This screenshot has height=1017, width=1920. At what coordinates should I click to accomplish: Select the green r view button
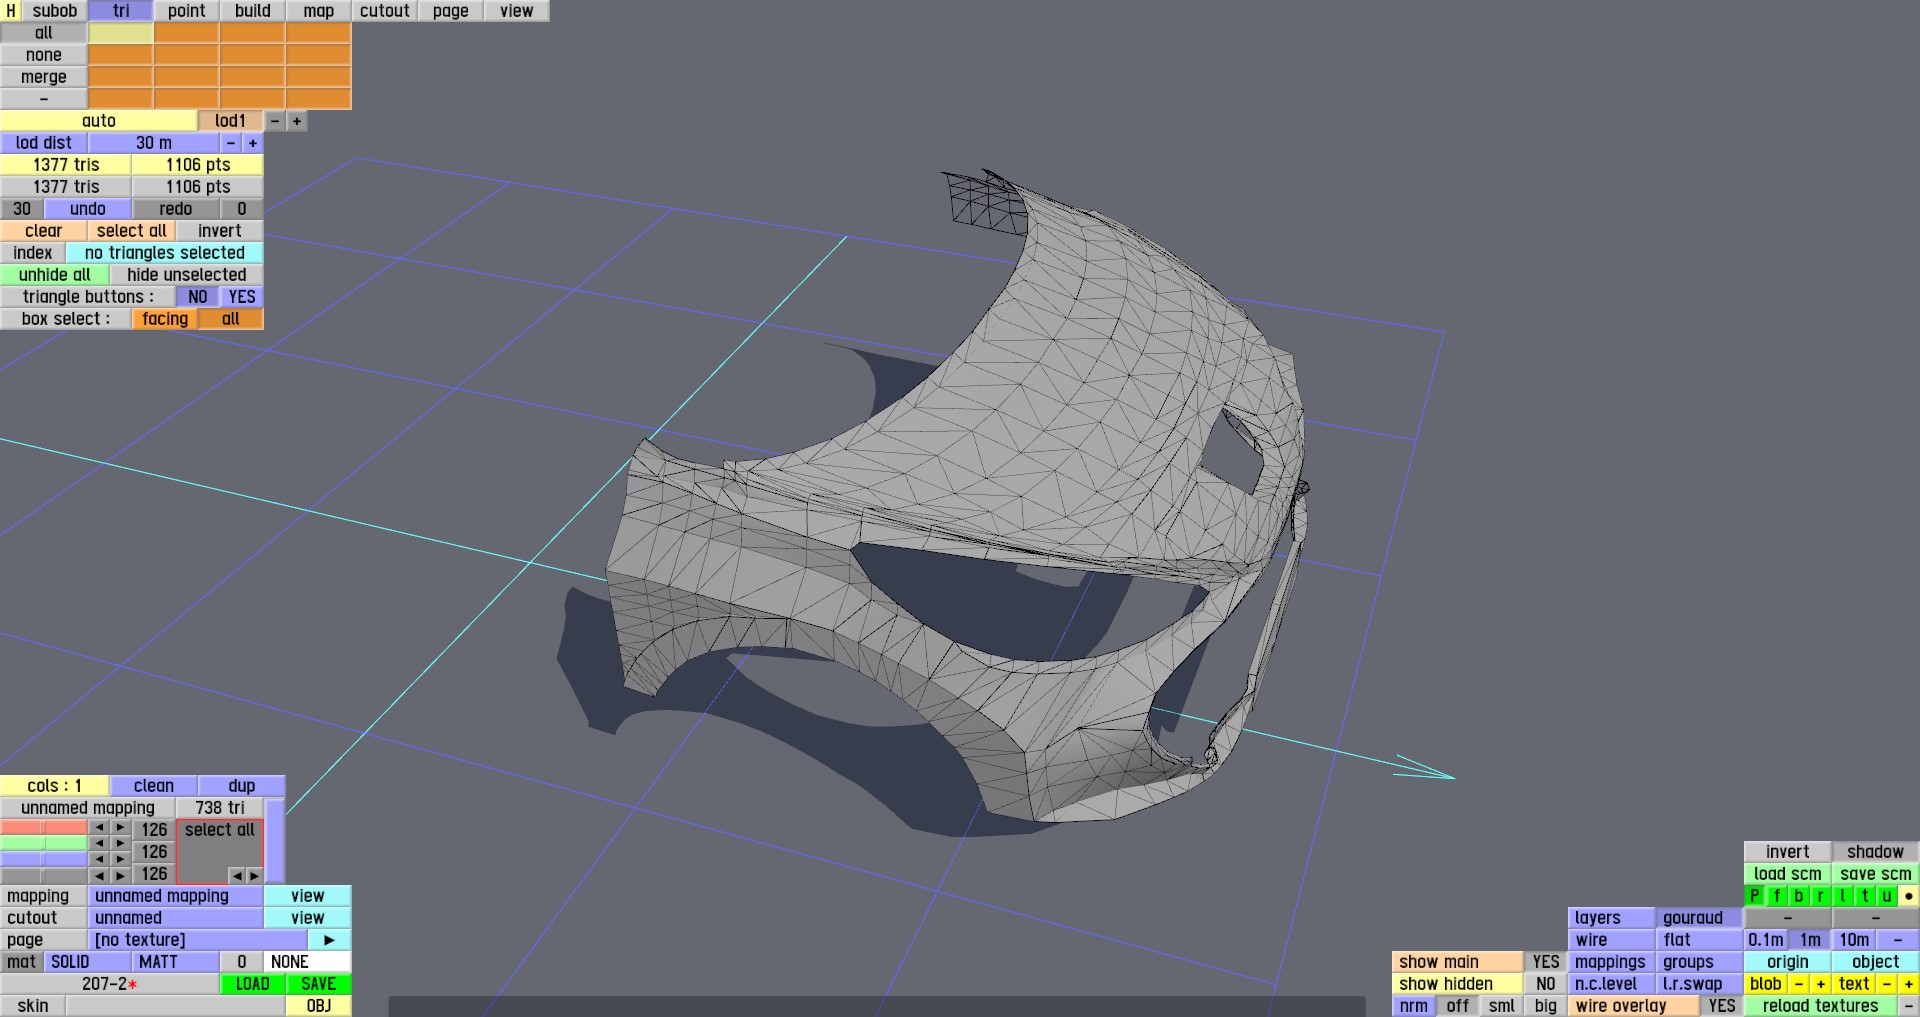tap(1821, 896)
